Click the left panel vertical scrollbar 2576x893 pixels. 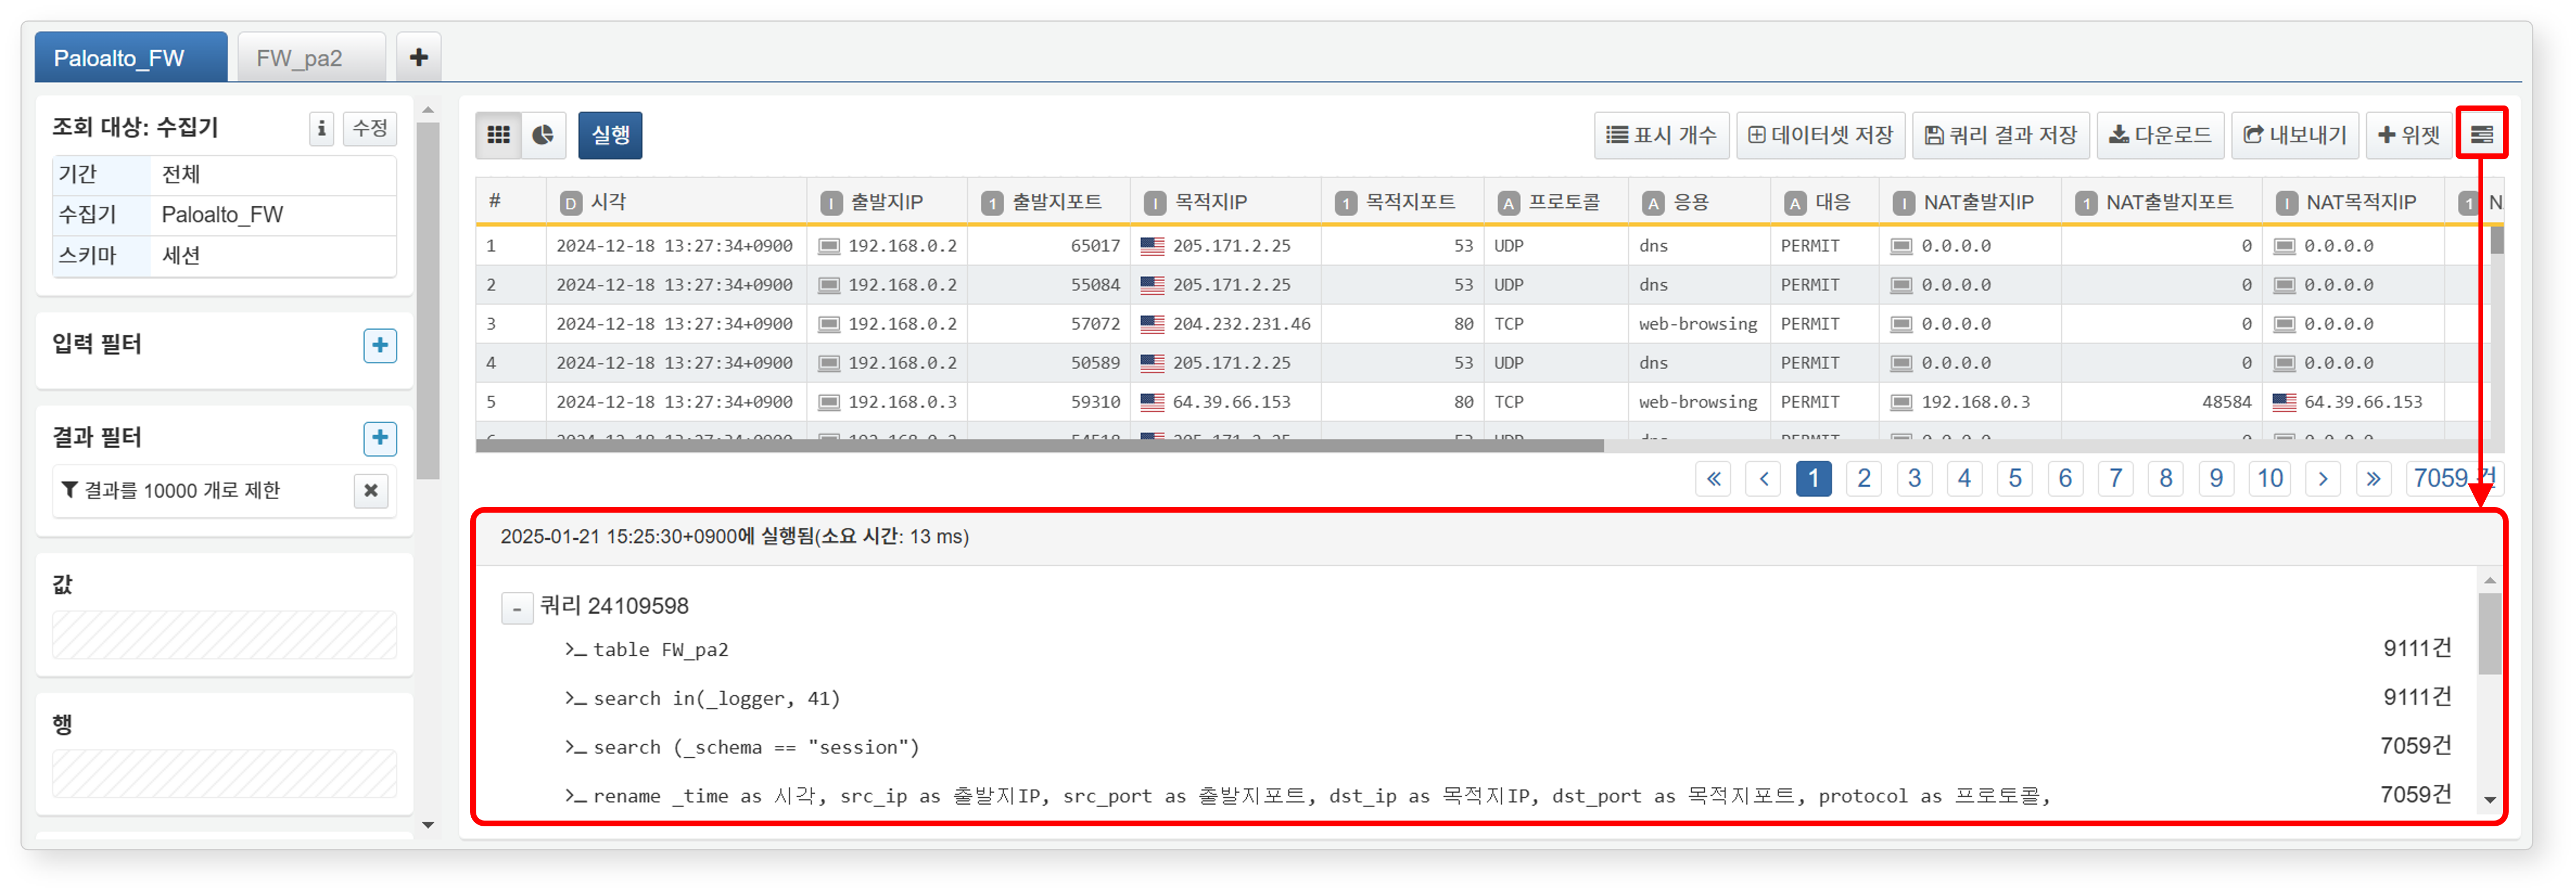[428, 300]
